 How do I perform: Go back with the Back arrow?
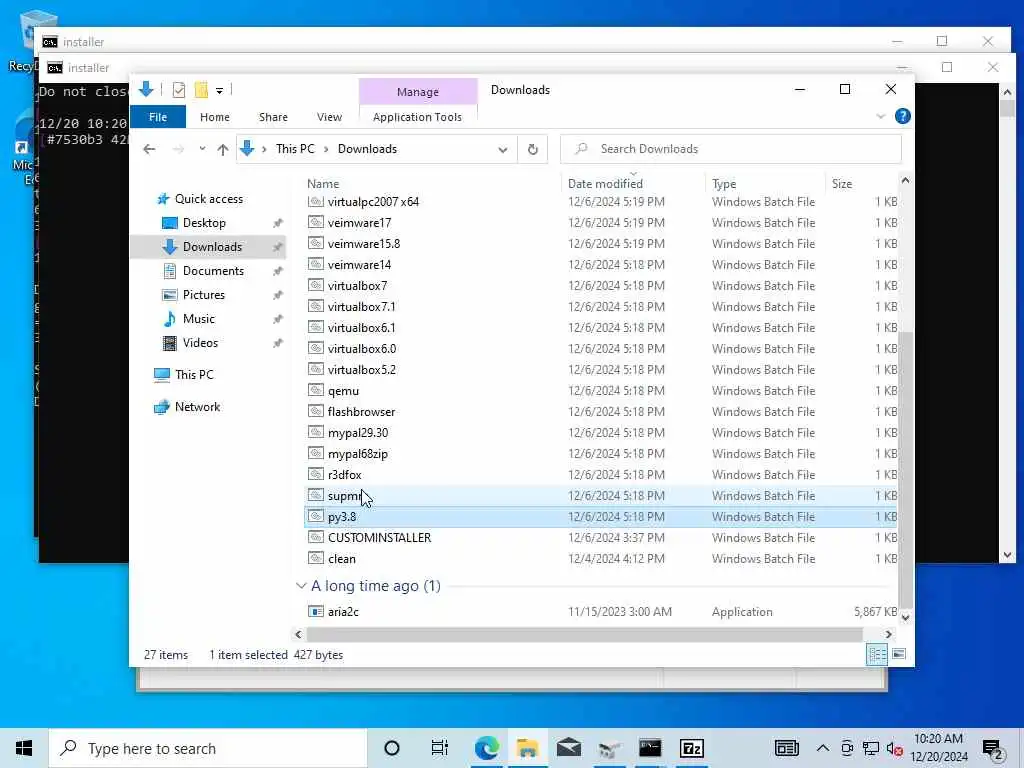(149, 149)
